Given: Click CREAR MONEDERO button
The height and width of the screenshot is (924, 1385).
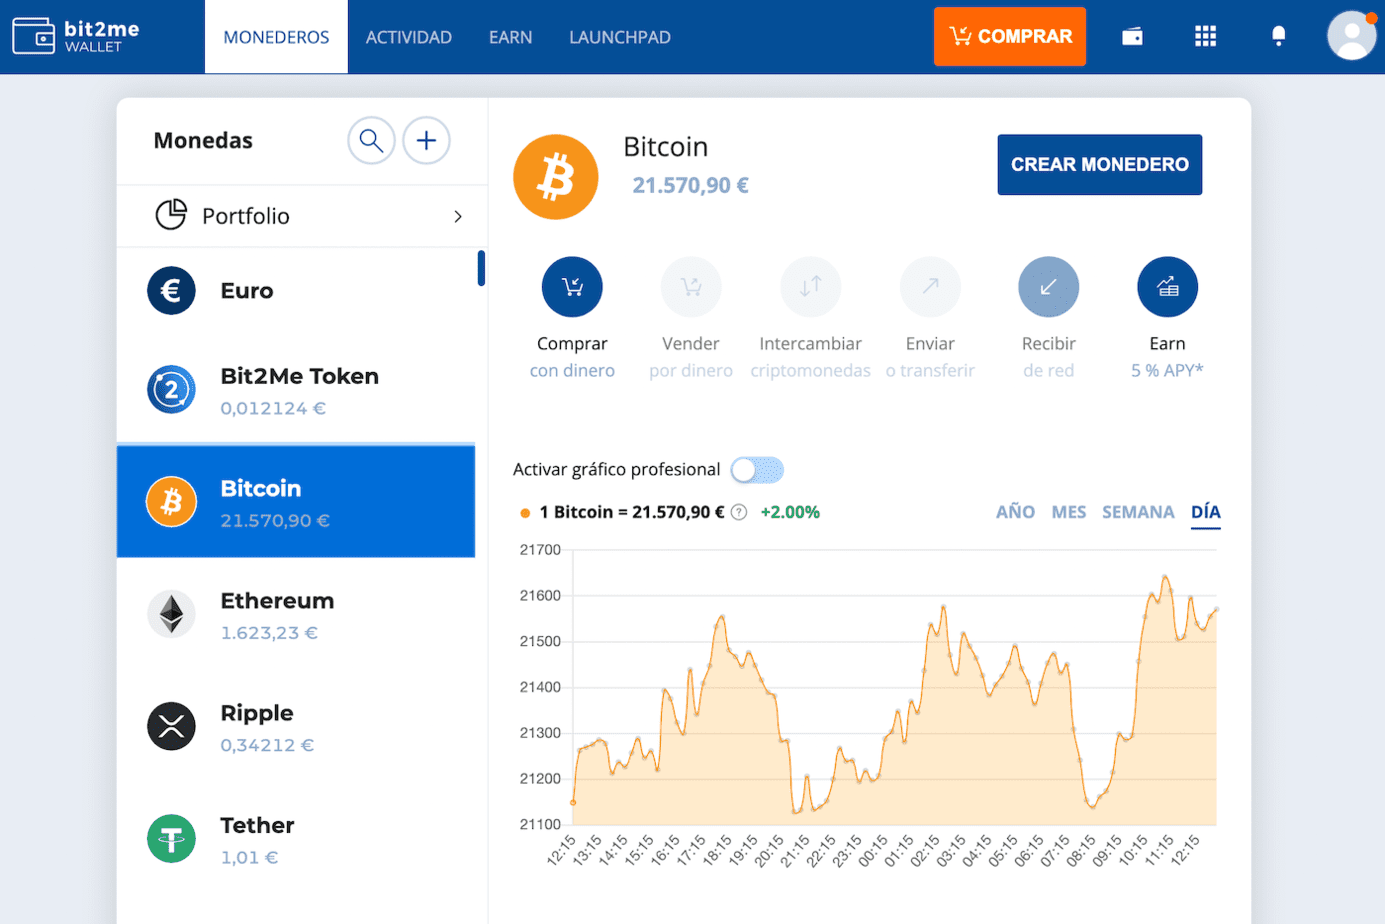Looking at the screenshot, I should (1100, 164).
